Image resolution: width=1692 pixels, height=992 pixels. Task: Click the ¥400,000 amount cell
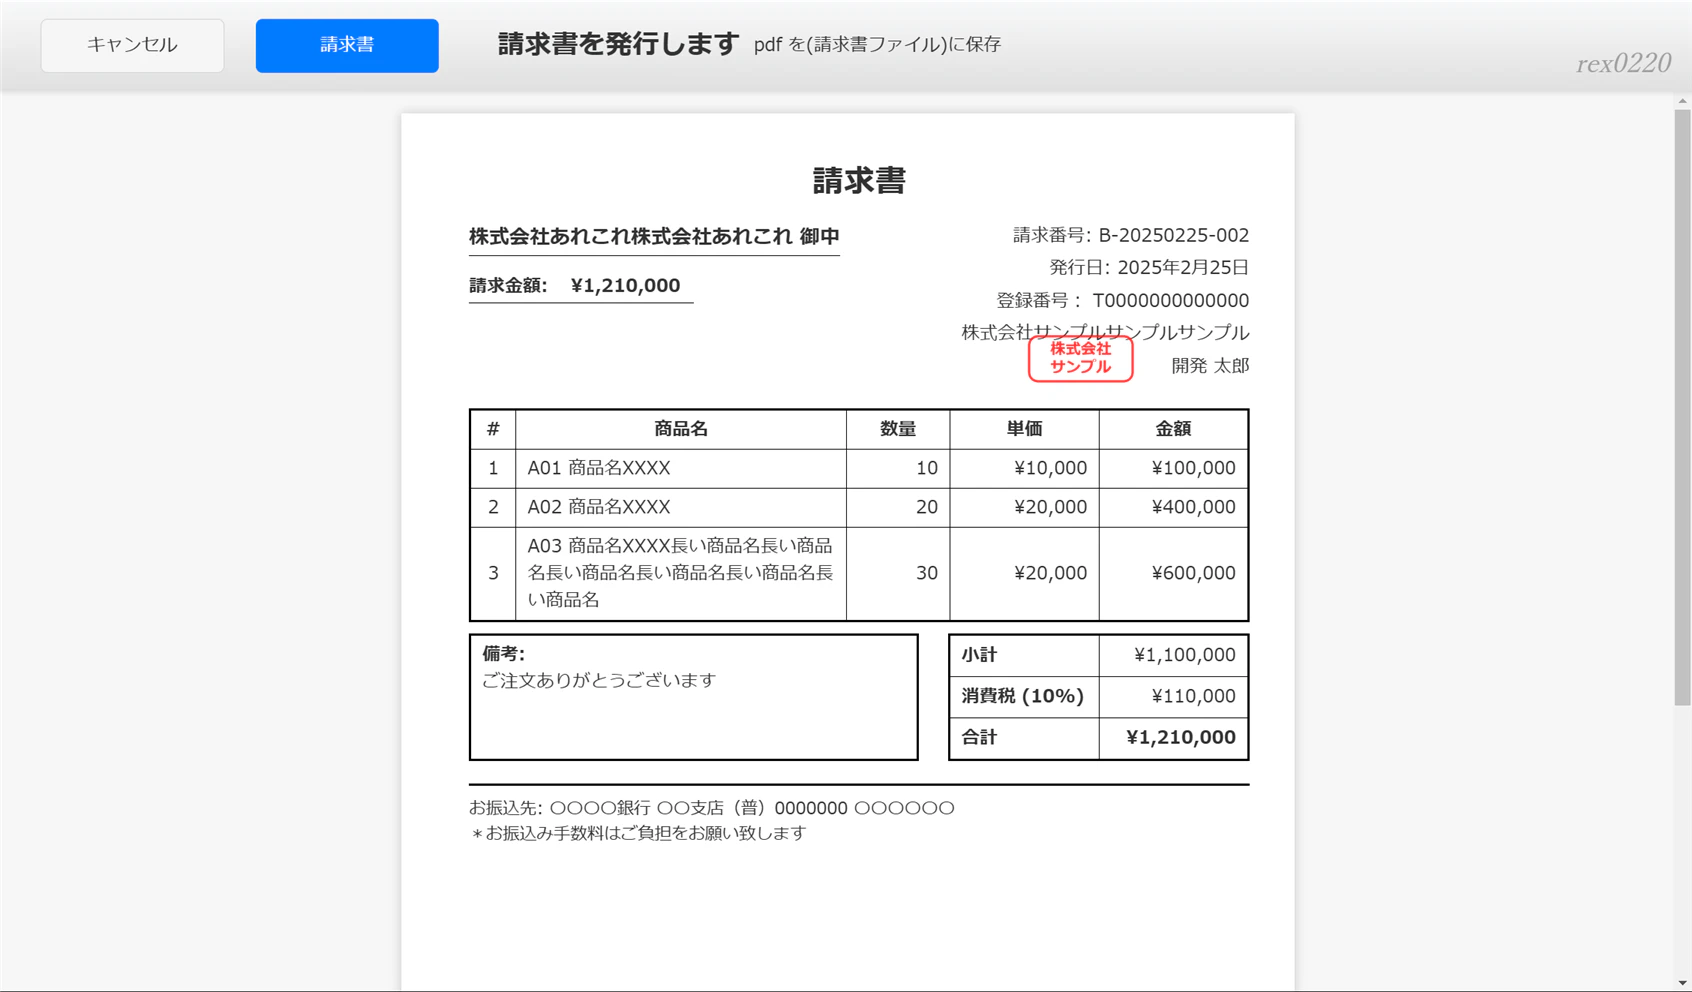[1173, 507]
